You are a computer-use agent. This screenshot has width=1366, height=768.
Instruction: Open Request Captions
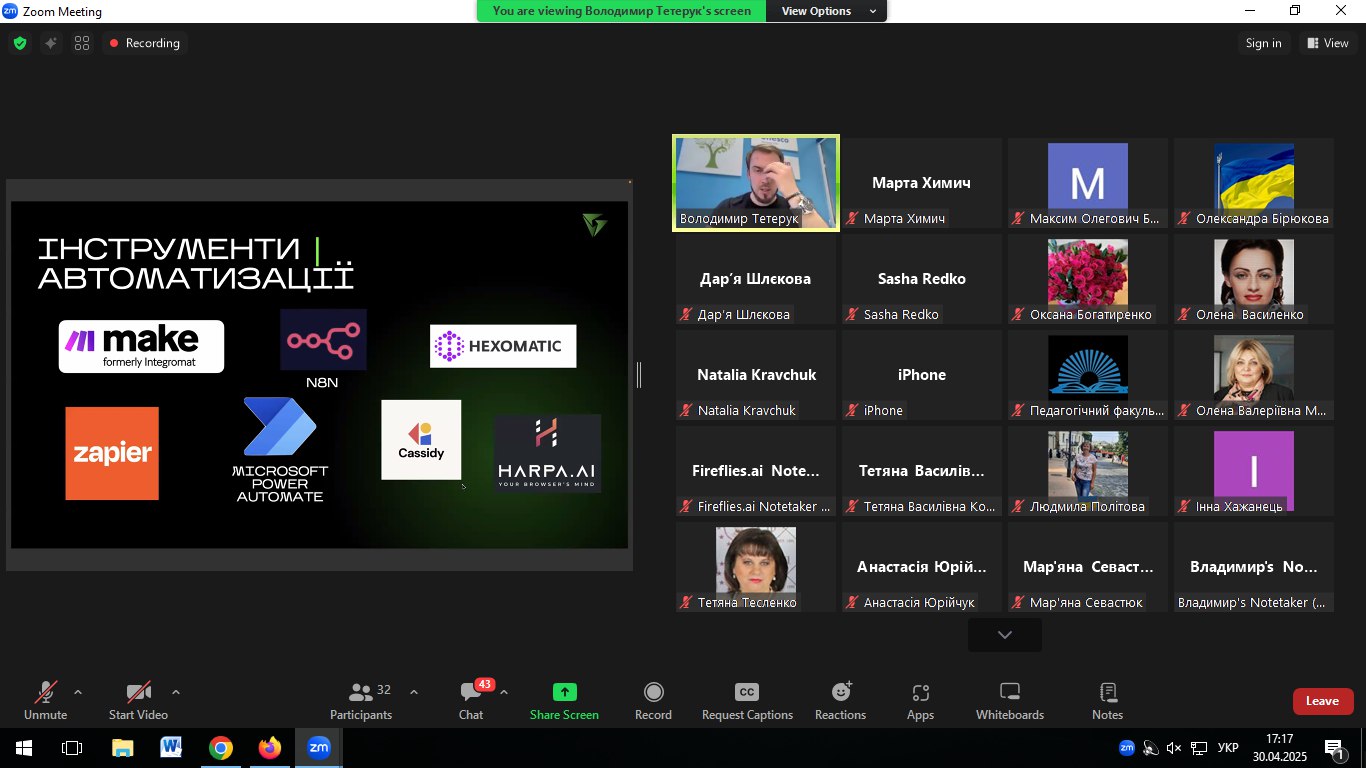pos(747,700)
